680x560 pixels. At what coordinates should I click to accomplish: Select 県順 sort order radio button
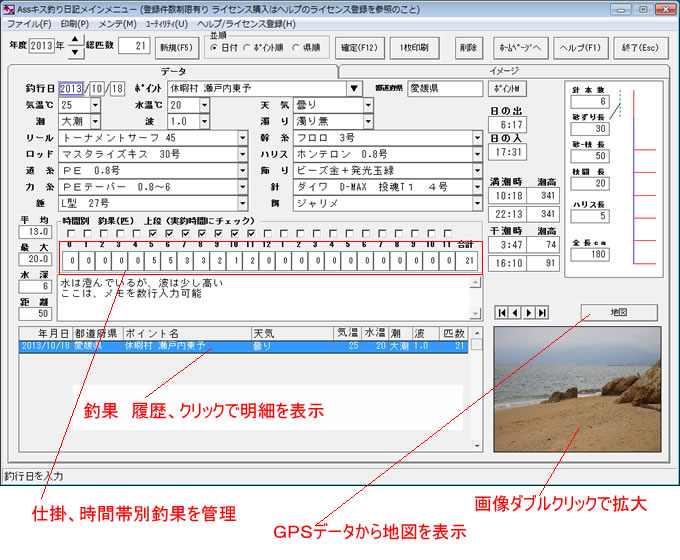coord(298,48)
